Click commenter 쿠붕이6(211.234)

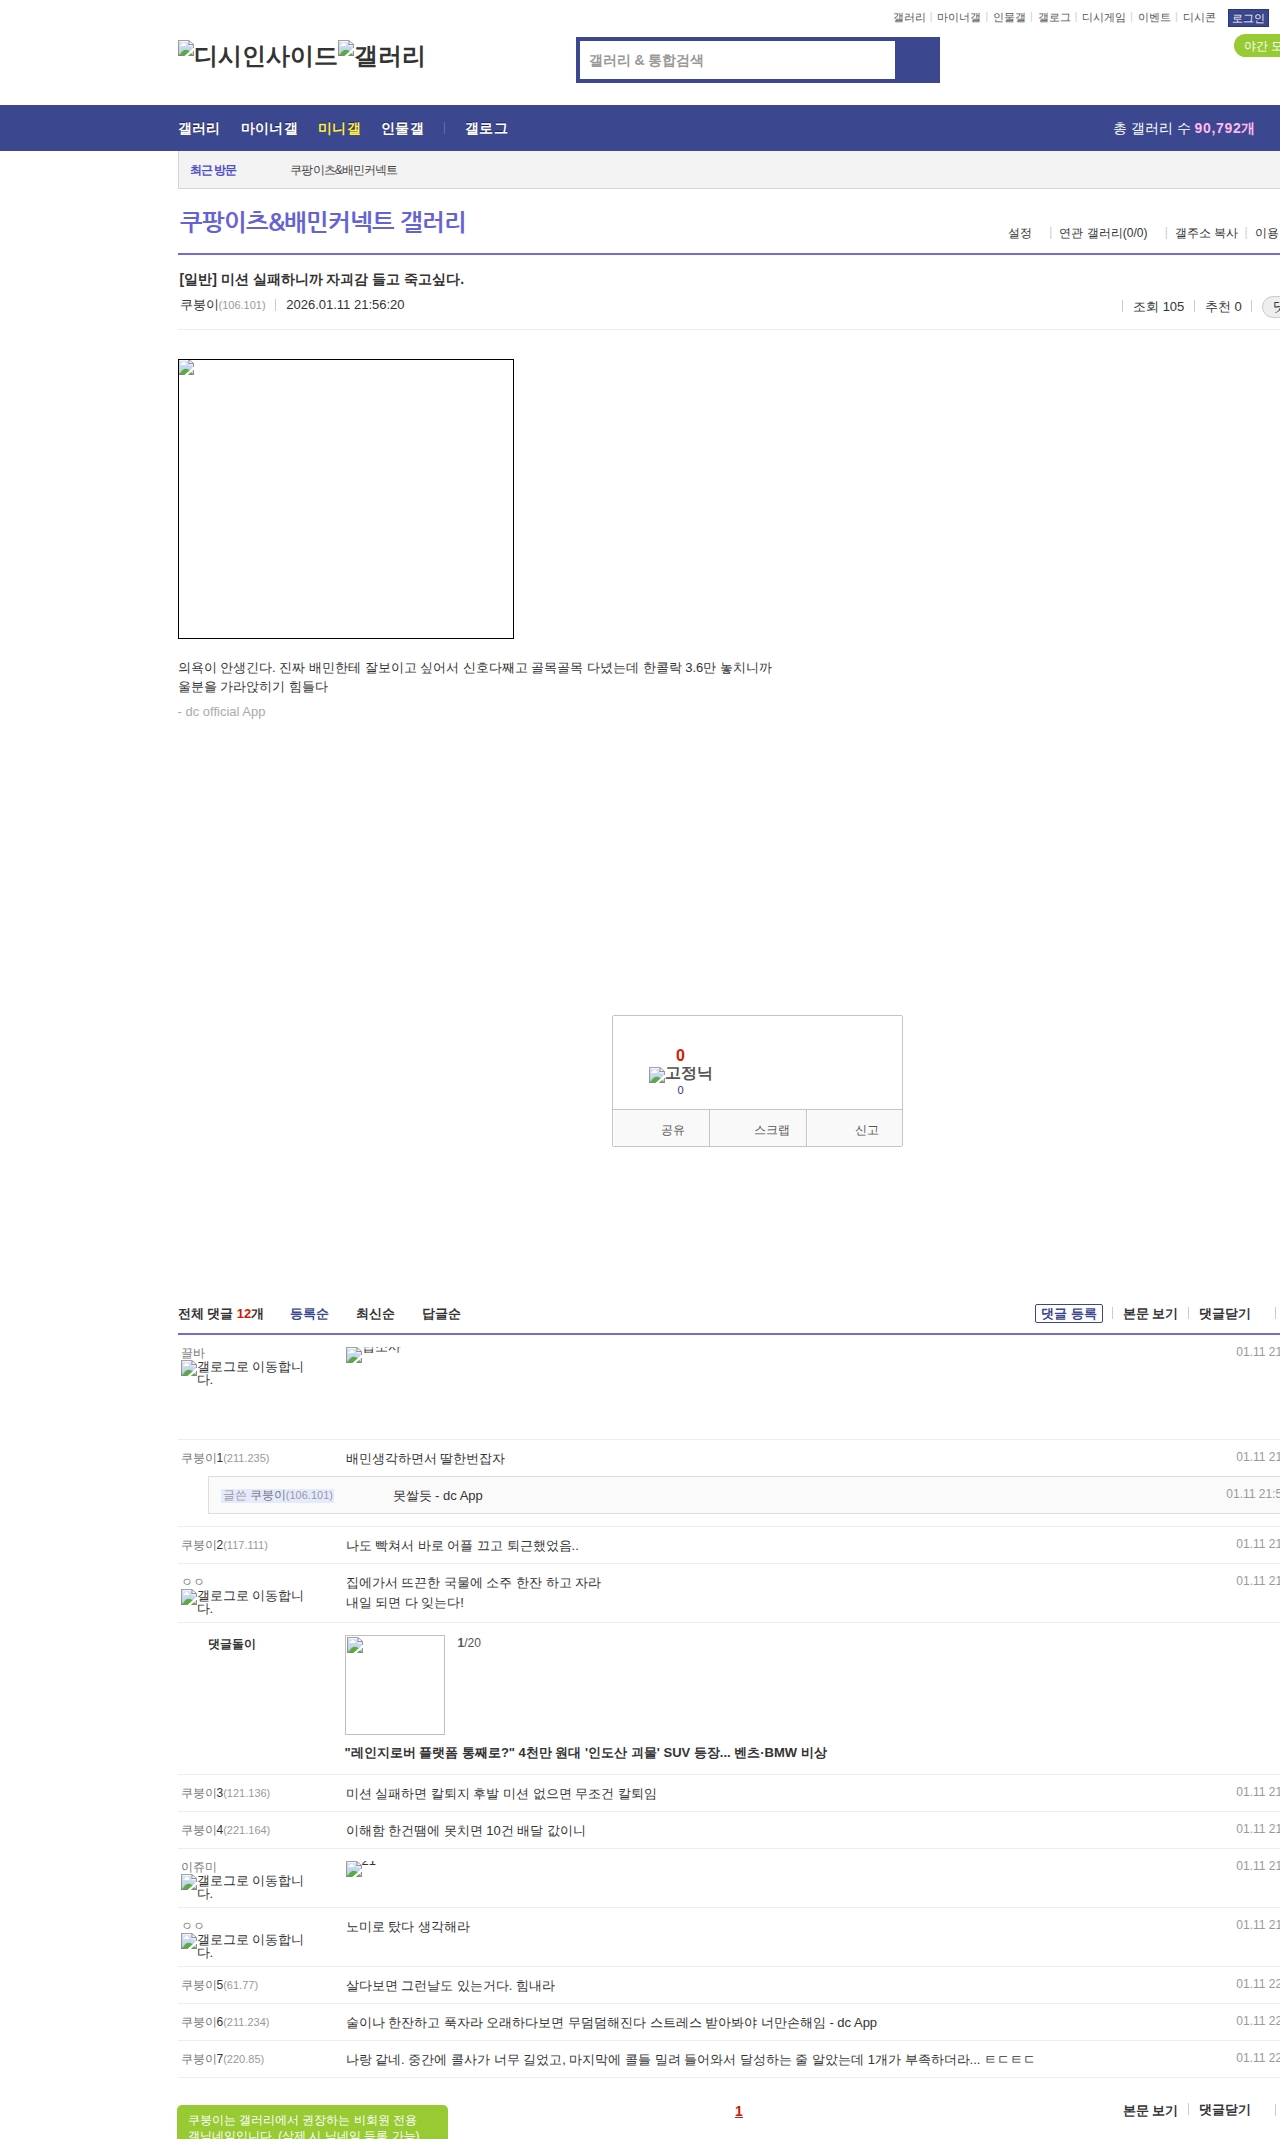click(x=225, y=2022)
